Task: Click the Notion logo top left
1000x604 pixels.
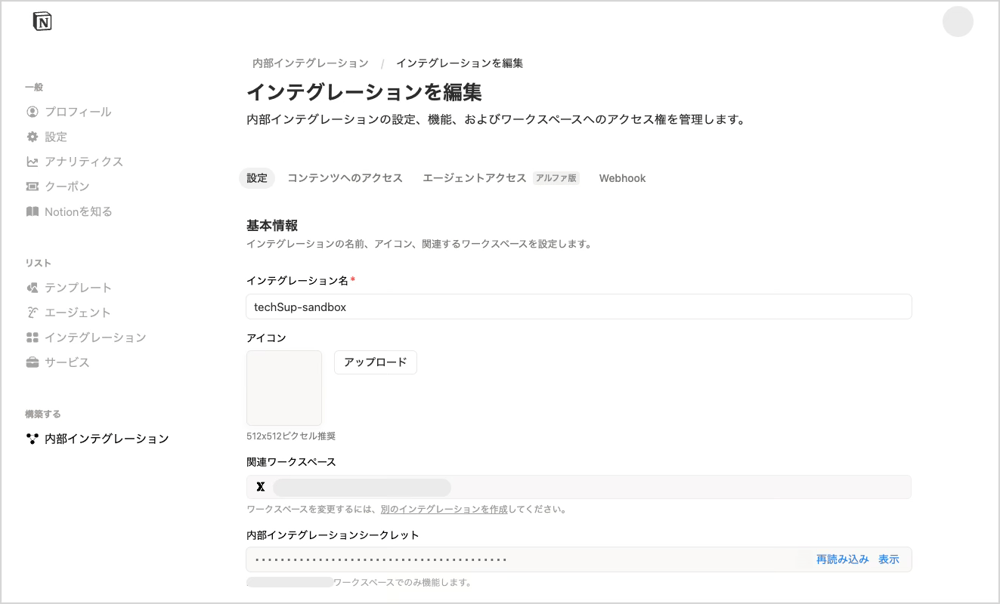Action: click(42, 20)
